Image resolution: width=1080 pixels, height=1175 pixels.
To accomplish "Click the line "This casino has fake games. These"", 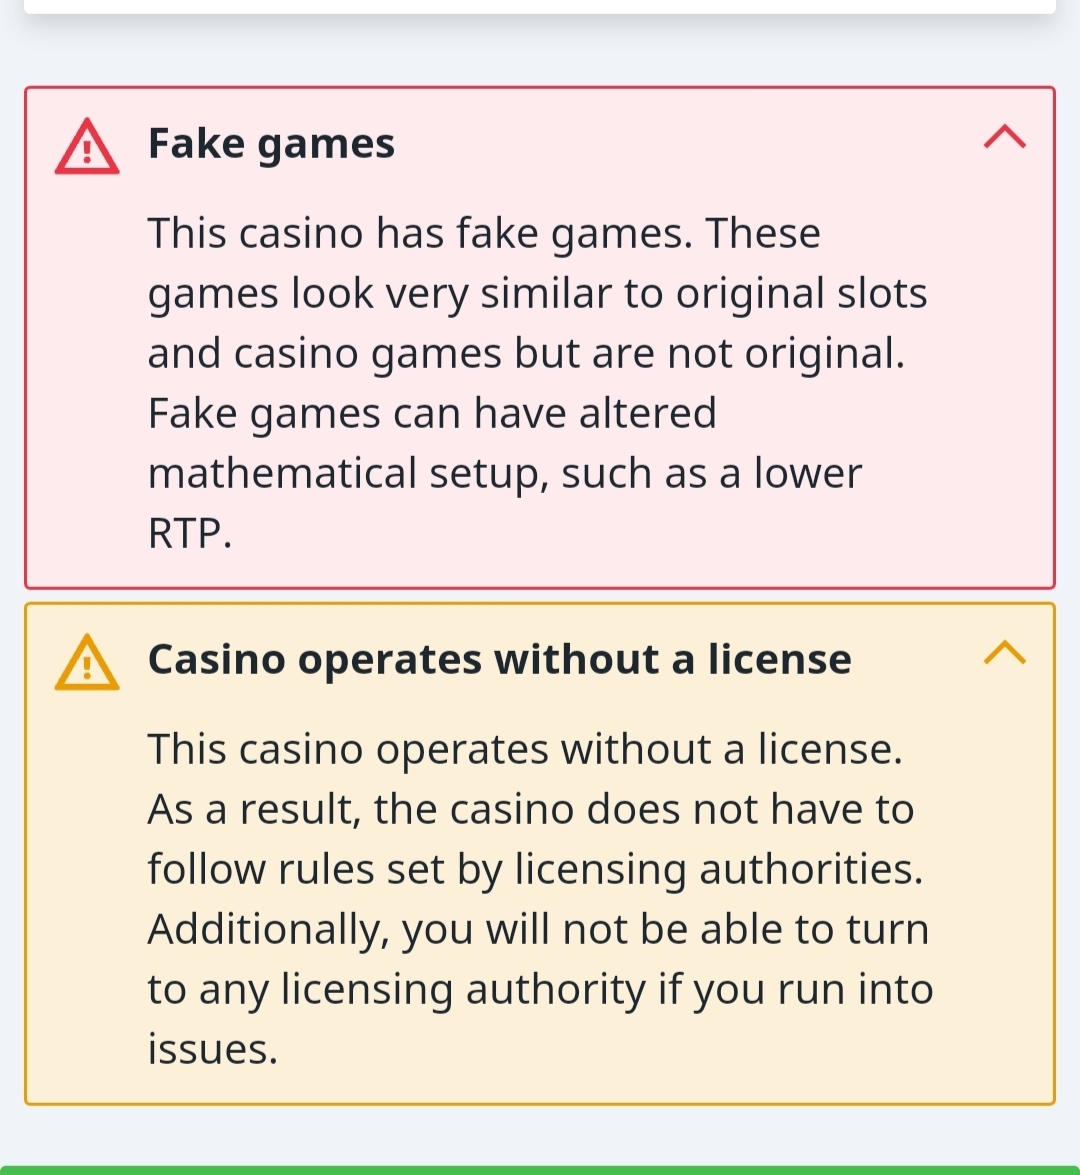I will 484,233.
